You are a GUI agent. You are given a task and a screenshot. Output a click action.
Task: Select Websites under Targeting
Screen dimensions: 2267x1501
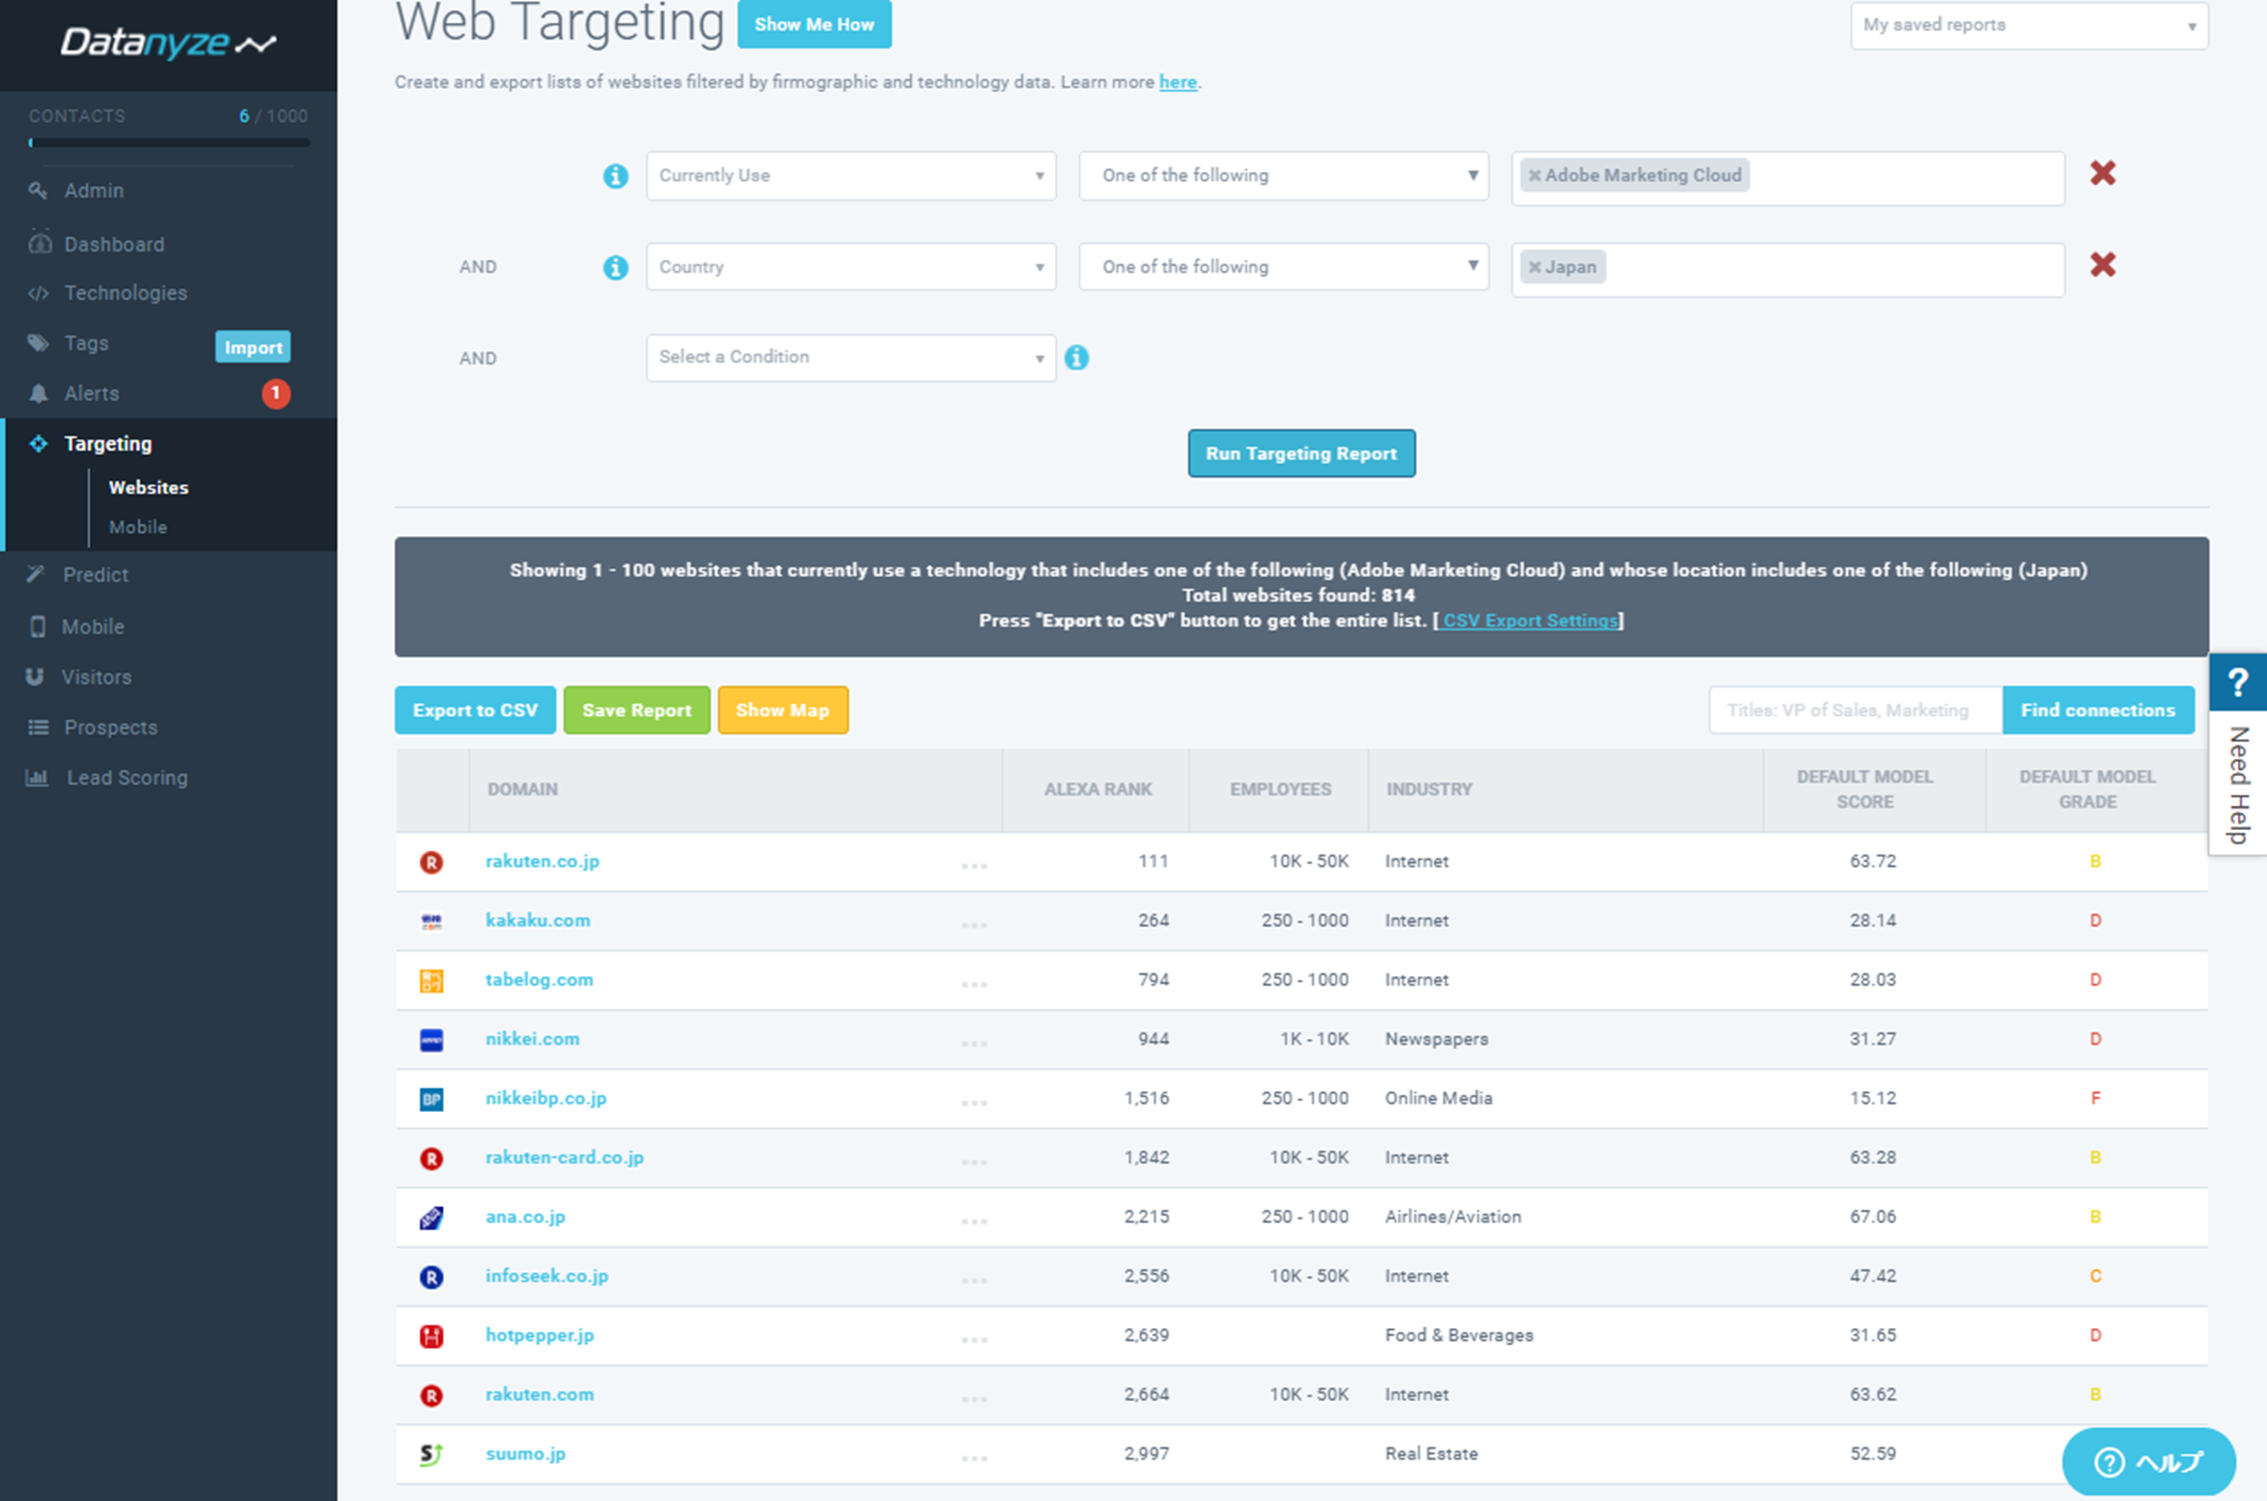click(148, 488)
